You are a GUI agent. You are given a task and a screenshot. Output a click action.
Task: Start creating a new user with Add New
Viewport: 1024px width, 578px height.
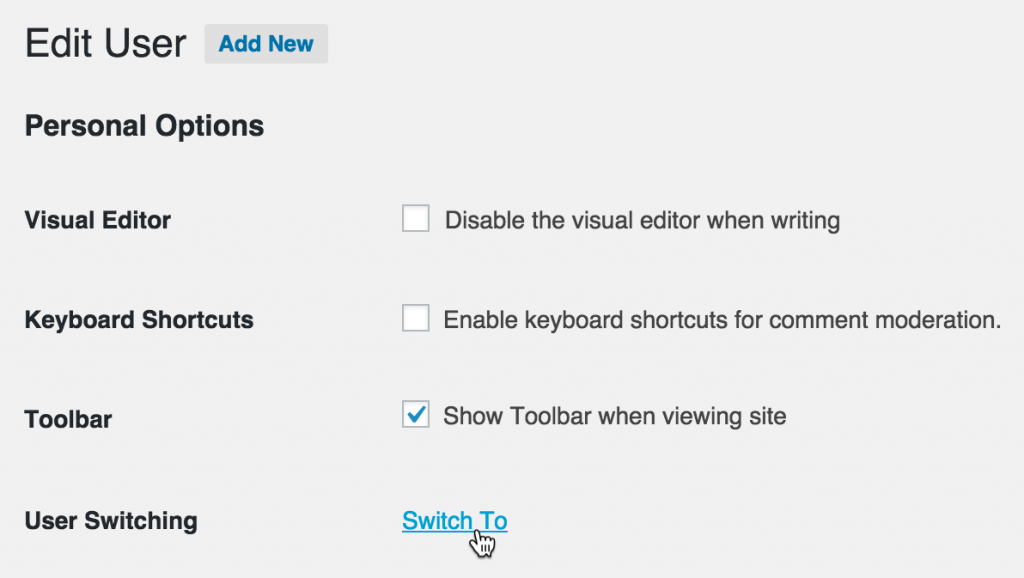click(x=265, y=43)
